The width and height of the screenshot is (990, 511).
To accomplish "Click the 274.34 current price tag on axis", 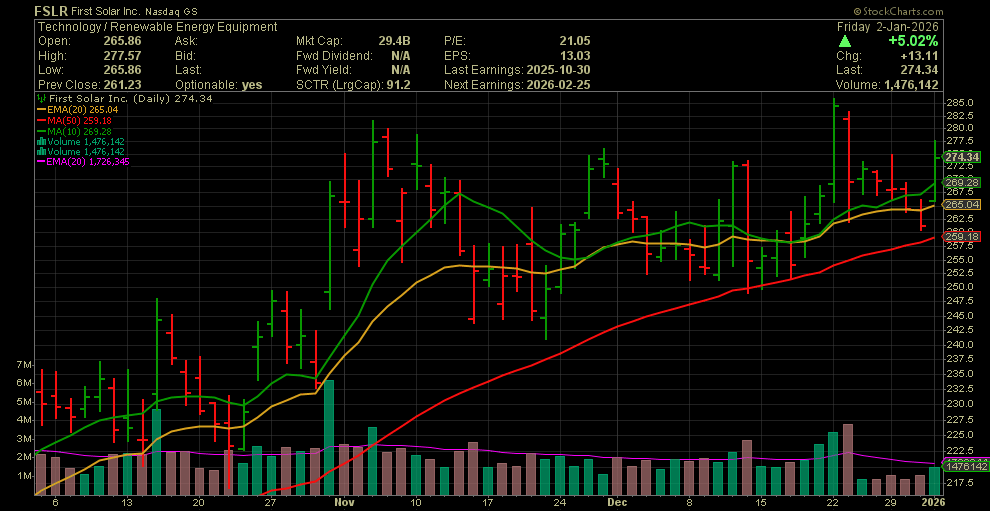I will click(x=960, y=157).
